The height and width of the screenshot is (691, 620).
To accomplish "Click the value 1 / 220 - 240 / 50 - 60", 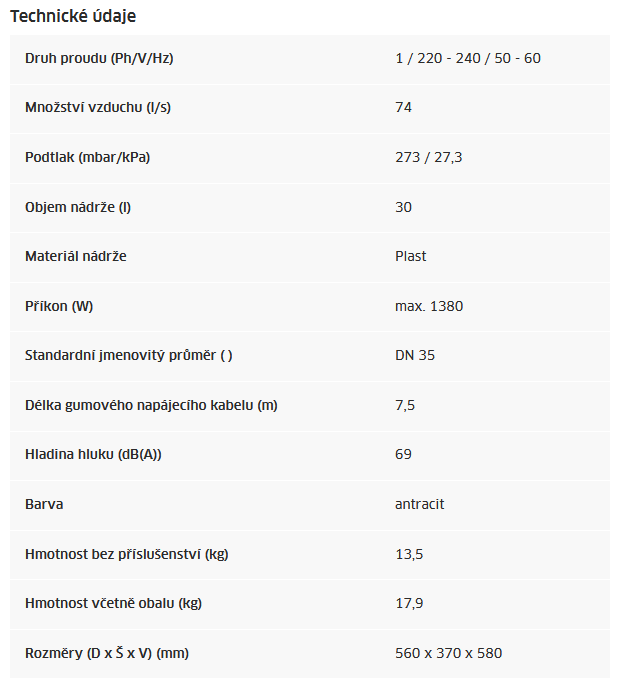I will pyautogui.click(x=468, y=58).
